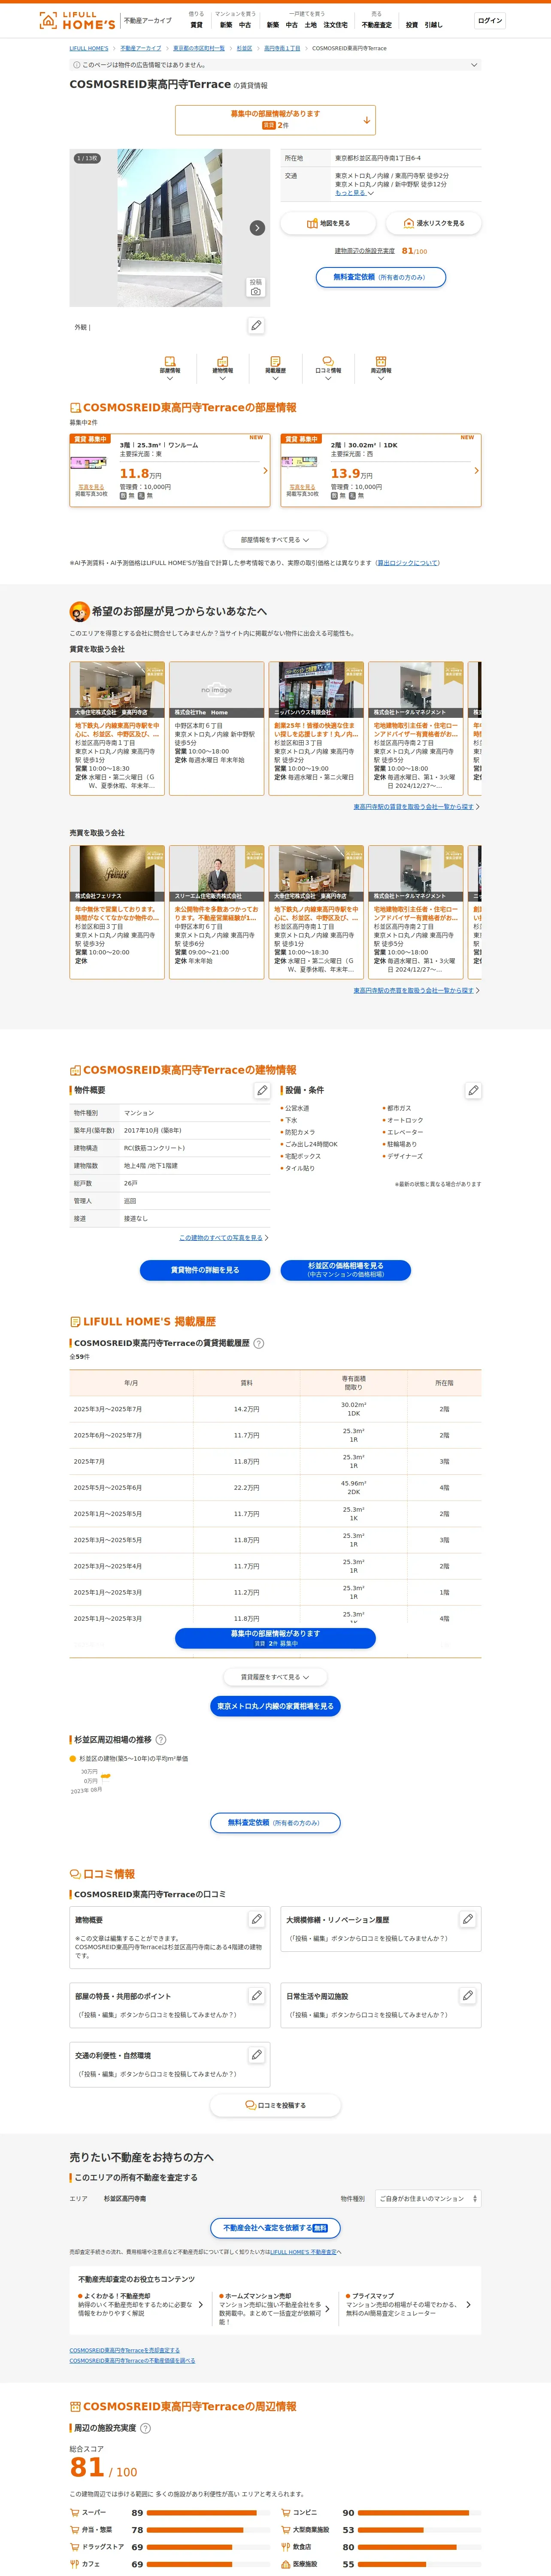The image size is (551, 2576).
Task: Open help icon beside 杉並区周辺相場の推移
Action: pos(161,1740)
